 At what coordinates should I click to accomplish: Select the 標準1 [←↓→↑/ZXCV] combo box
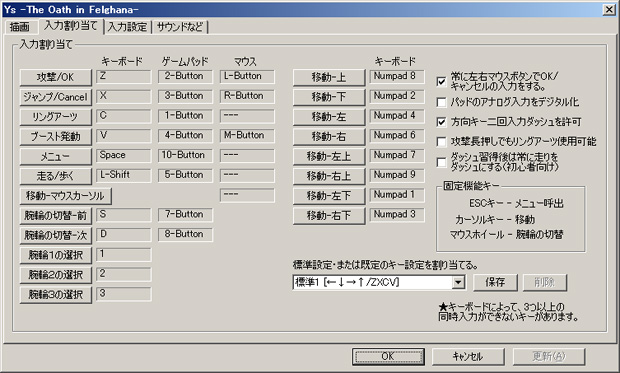click(379, 282)
